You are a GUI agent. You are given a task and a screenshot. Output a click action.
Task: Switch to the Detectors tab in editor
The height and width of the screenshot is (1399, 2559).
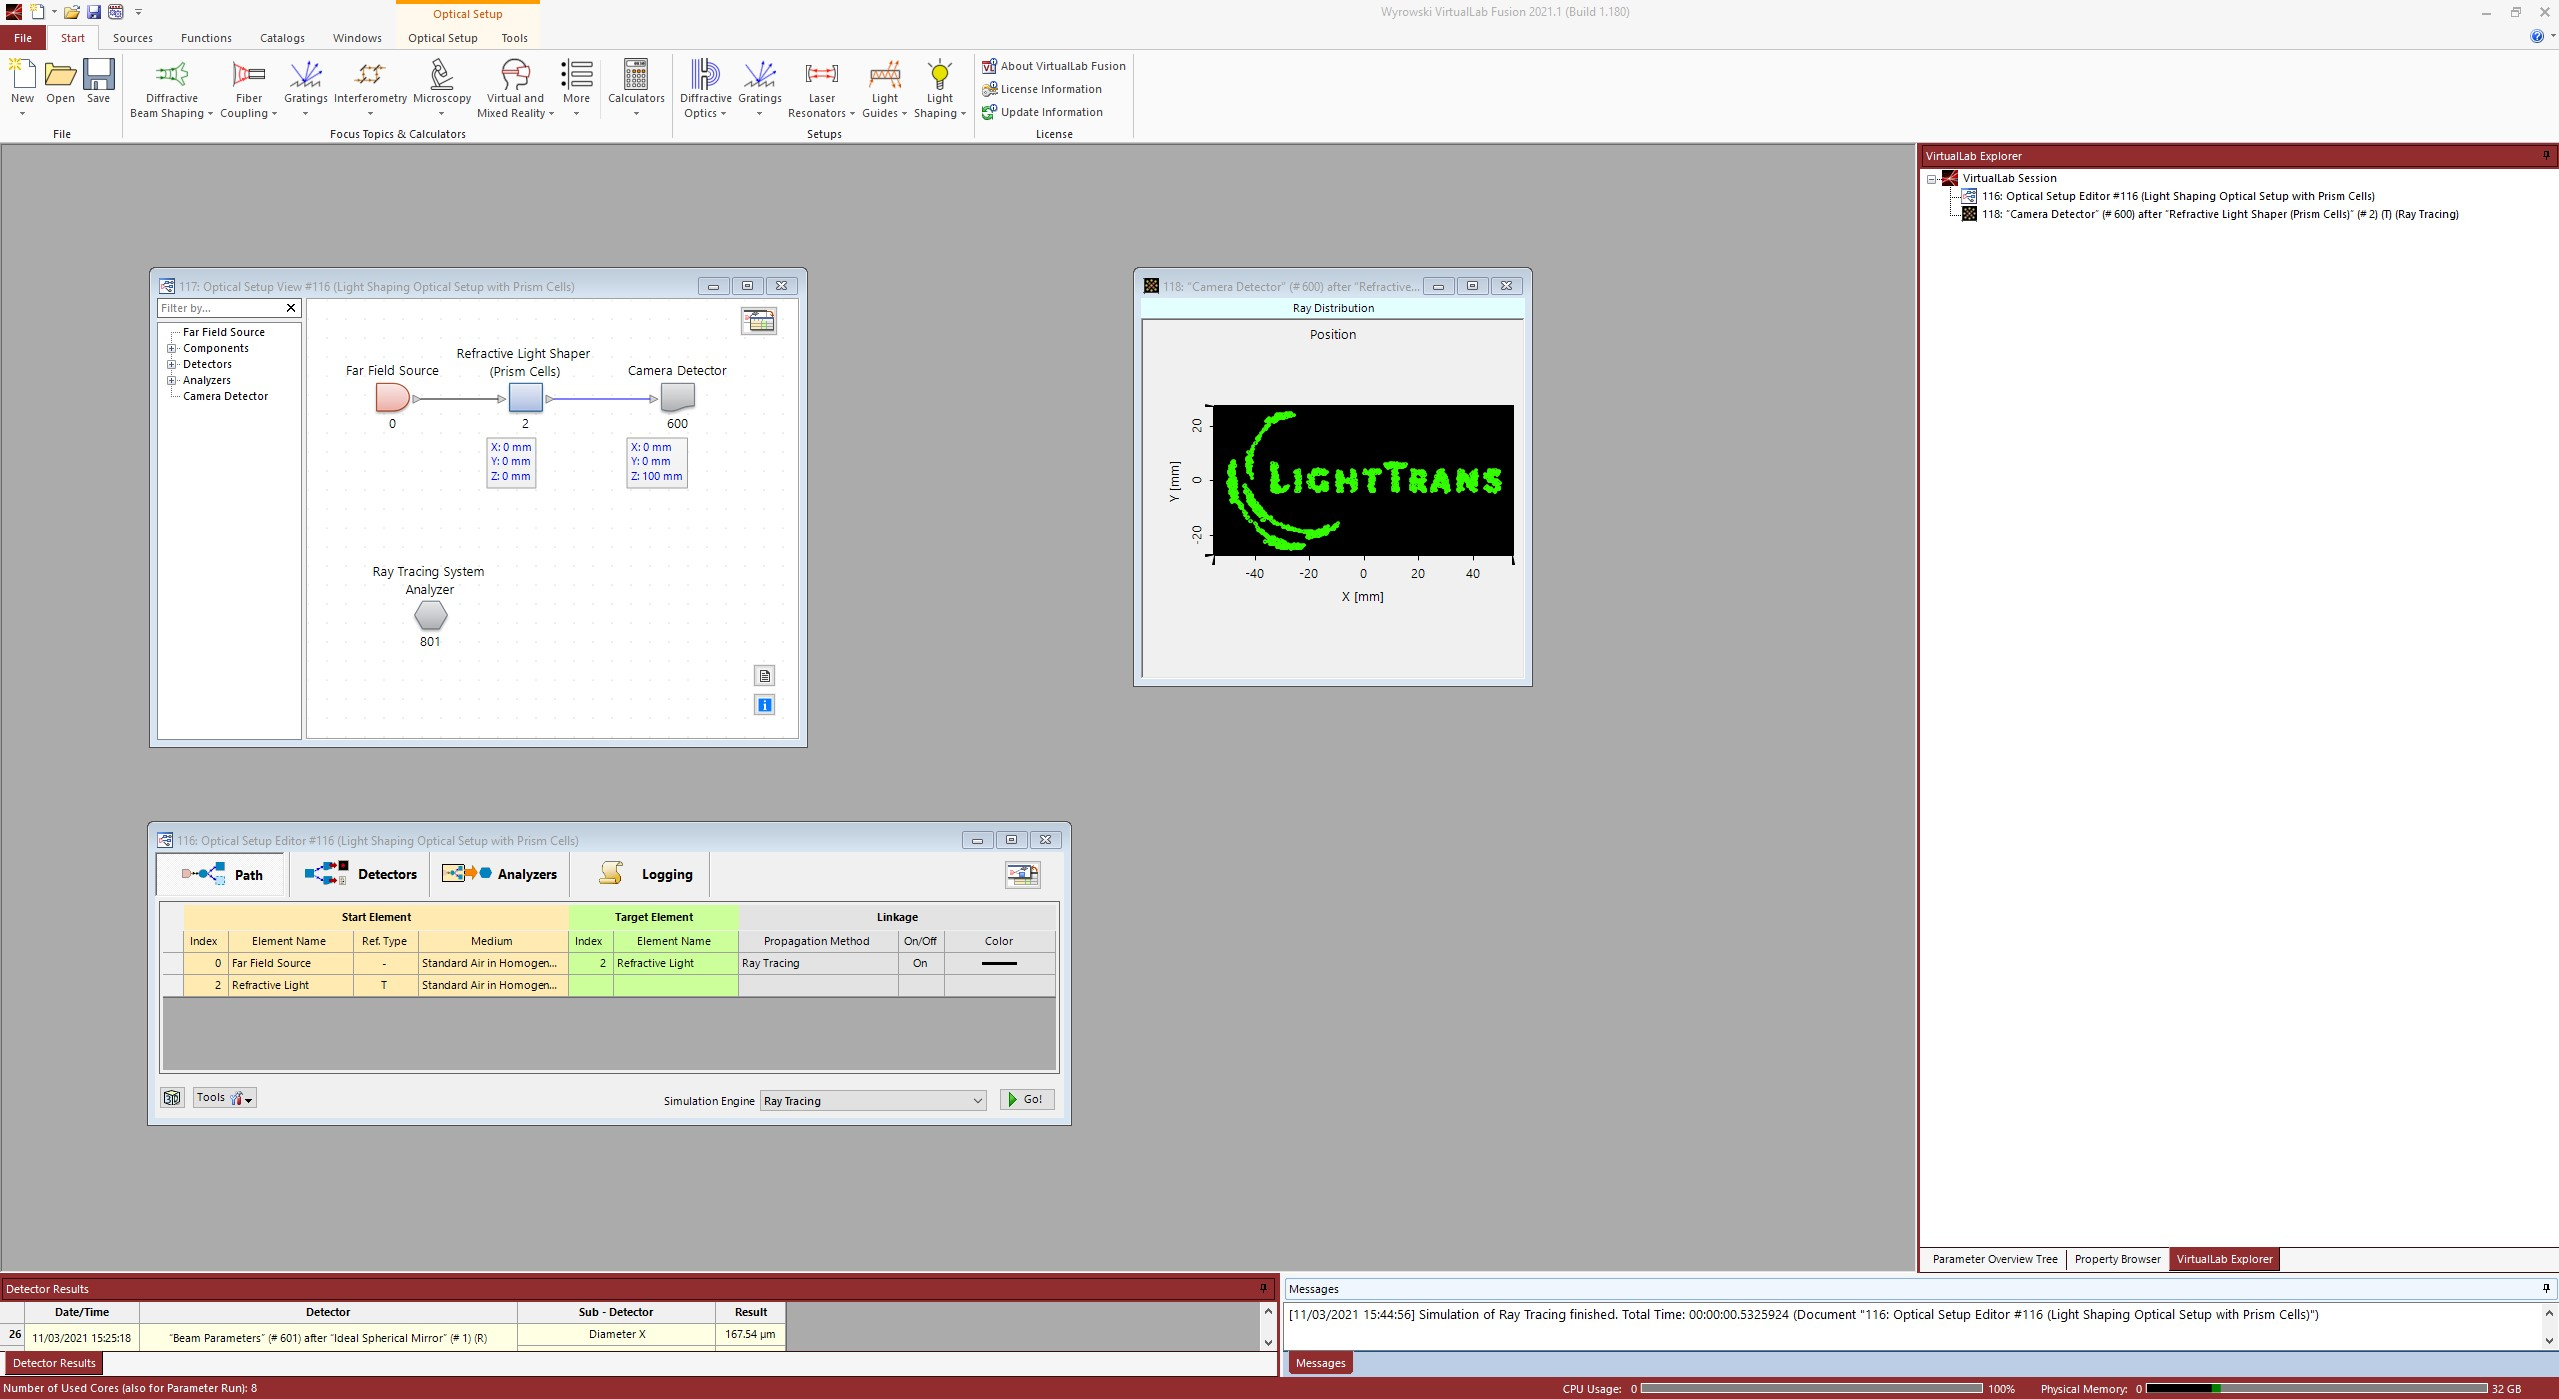(x=361, y=875)
